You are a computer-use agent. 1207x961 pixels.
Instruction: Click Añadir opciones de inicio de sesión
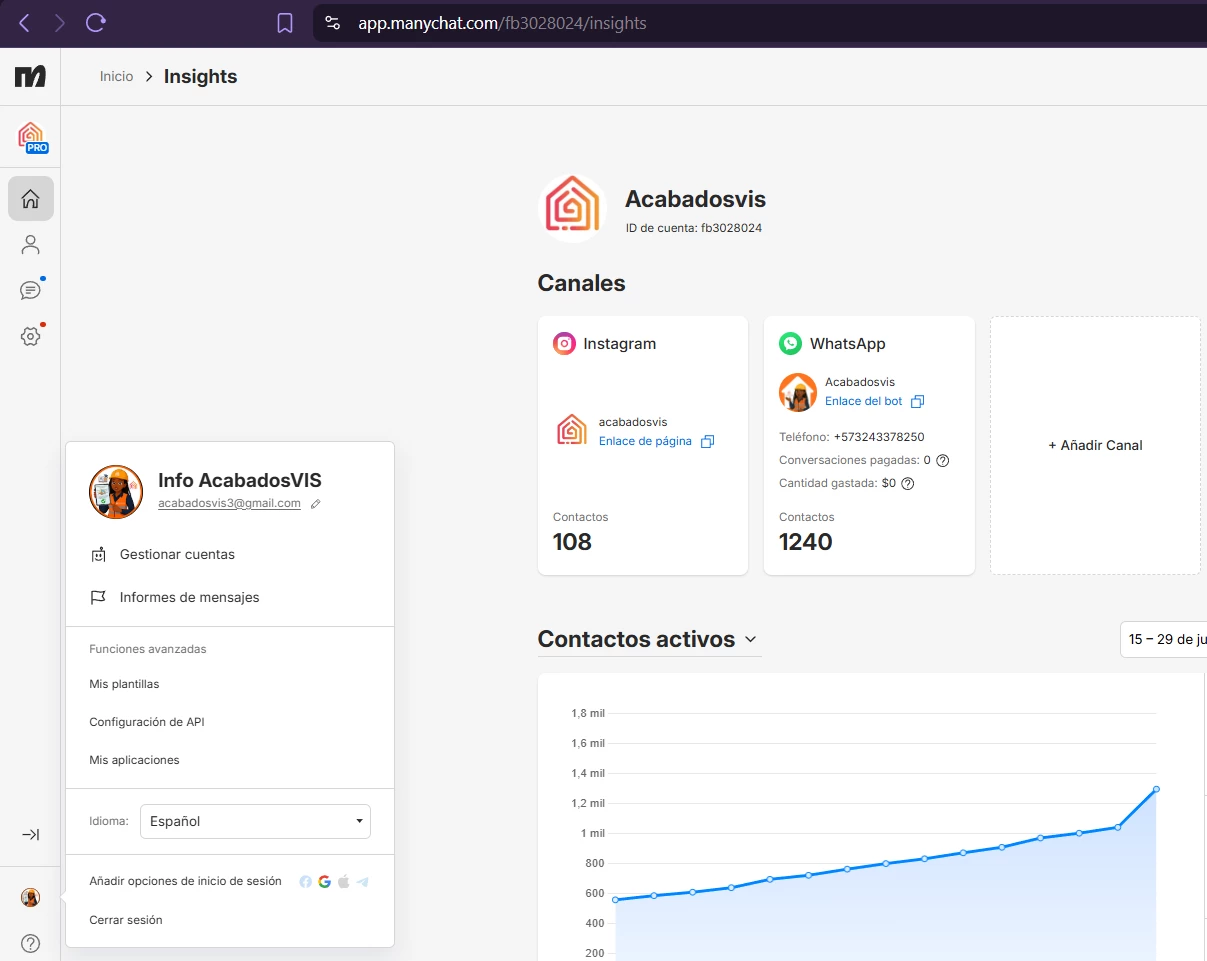185,882
